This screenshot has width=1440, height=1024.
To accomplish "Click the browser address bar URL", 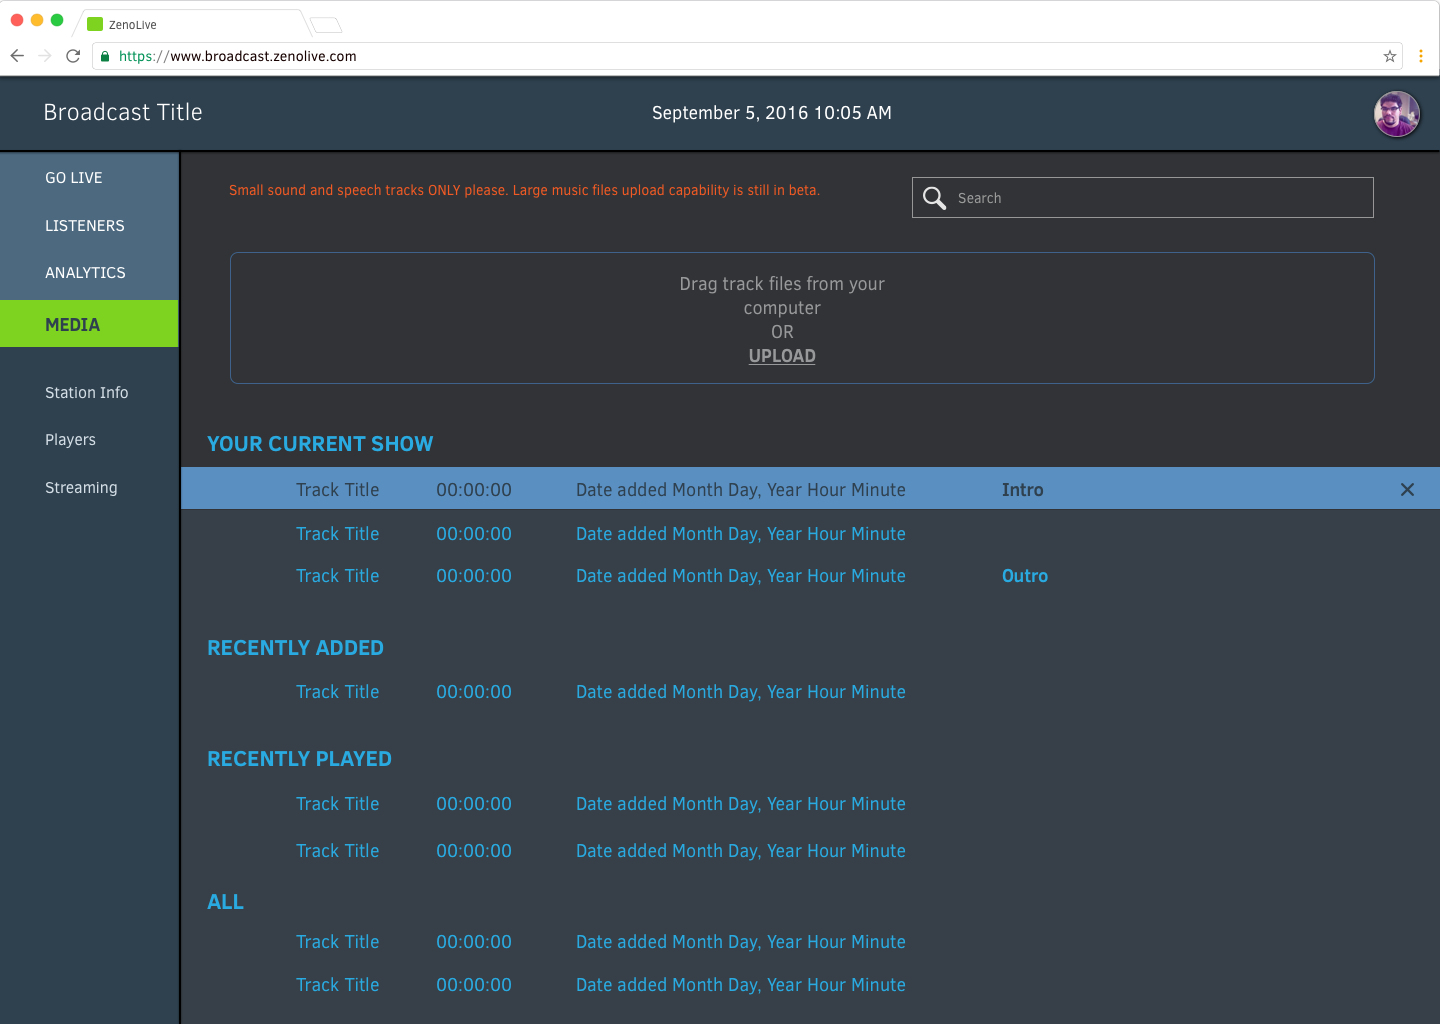I will (x=238, y=56).
